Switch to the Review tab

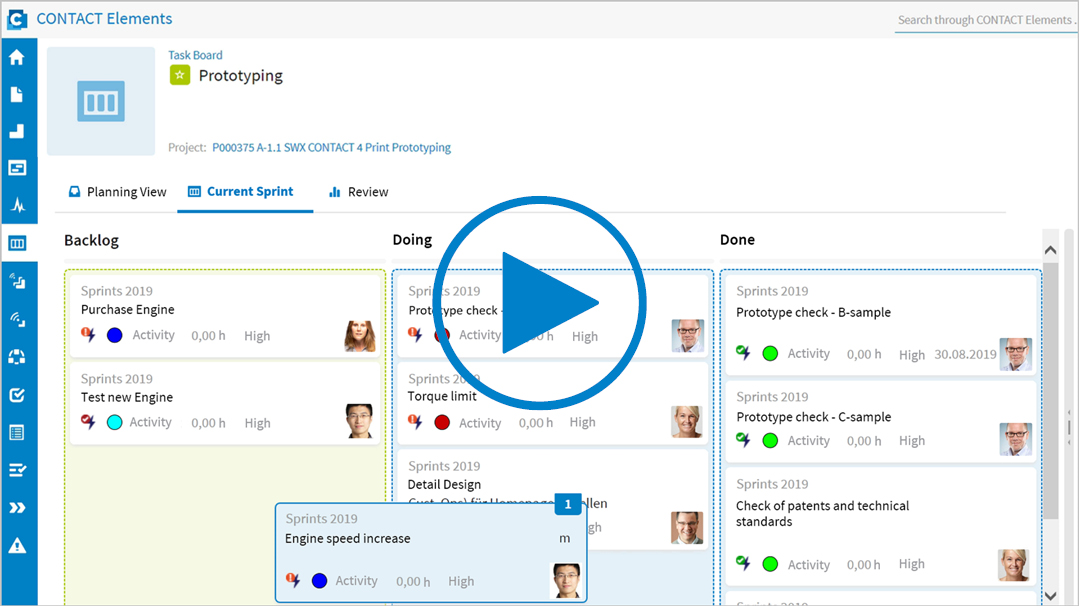pos(359,192)
